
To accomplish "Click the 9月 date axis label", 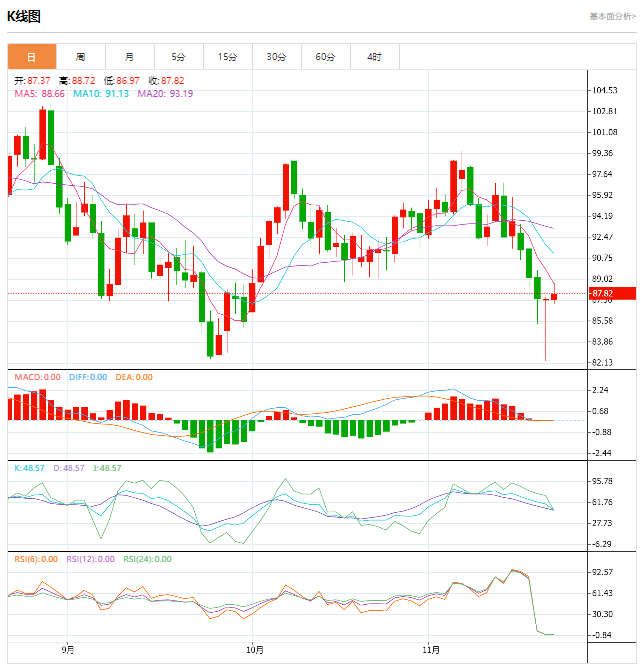I will point(68,650).
